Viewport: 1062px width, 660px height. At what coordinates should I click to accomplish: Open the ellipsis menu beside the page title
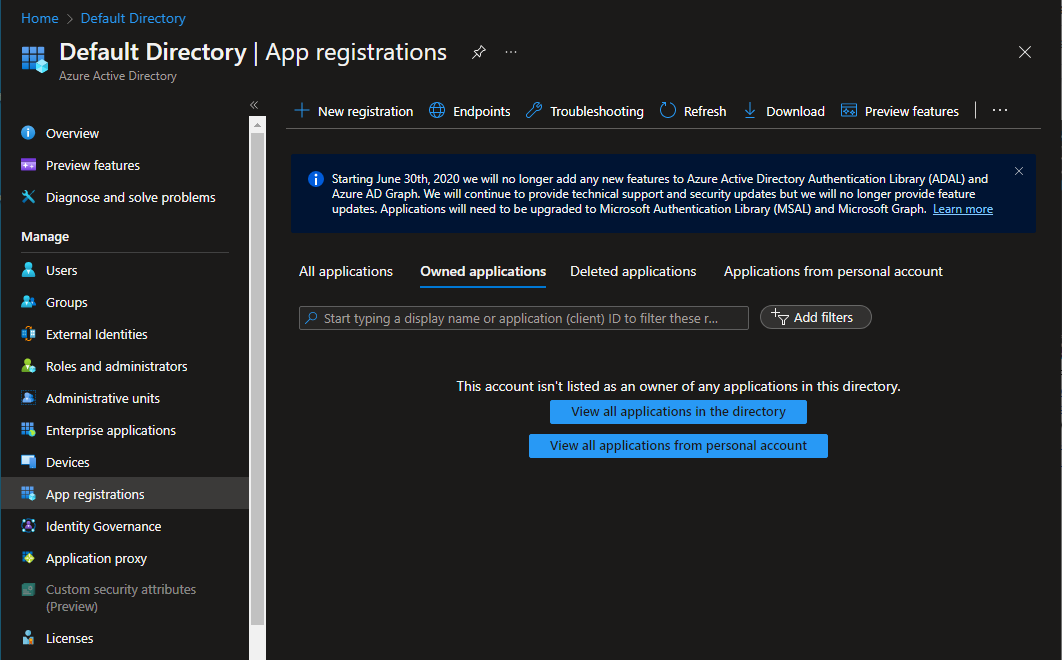511,52
